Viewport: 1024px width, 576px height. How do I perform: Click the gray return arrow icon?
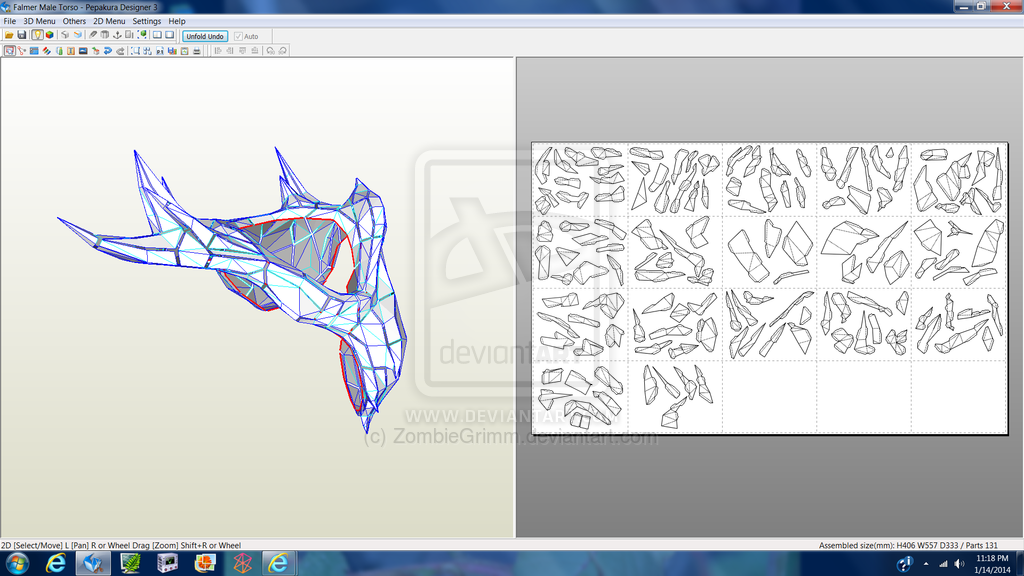pyautogui.click(x=120, y=51)
